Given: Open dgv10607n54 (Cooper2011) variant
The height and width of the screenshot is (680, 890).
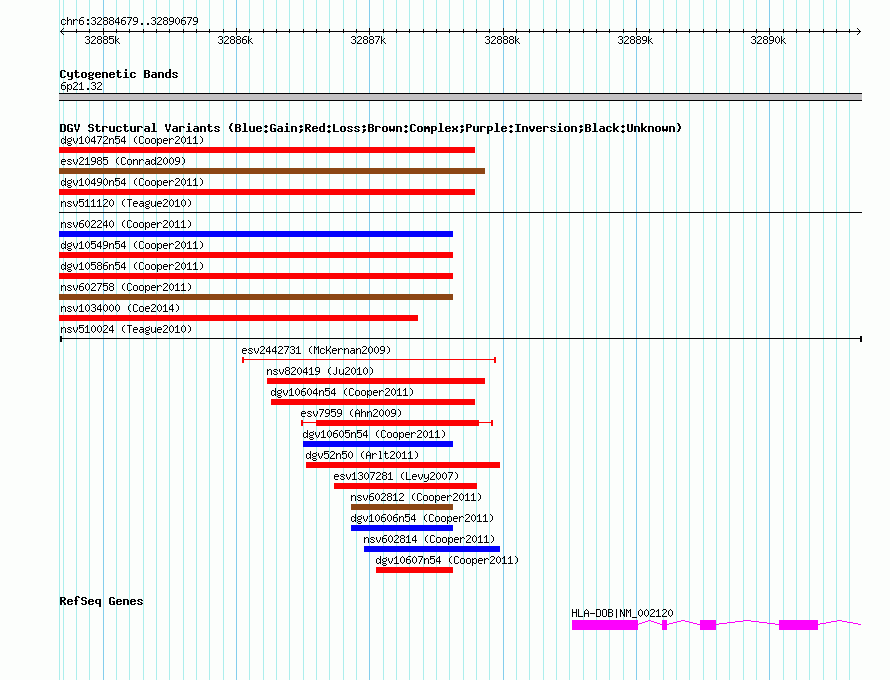Looking at the screenshot, I should [x=447, y=560].
